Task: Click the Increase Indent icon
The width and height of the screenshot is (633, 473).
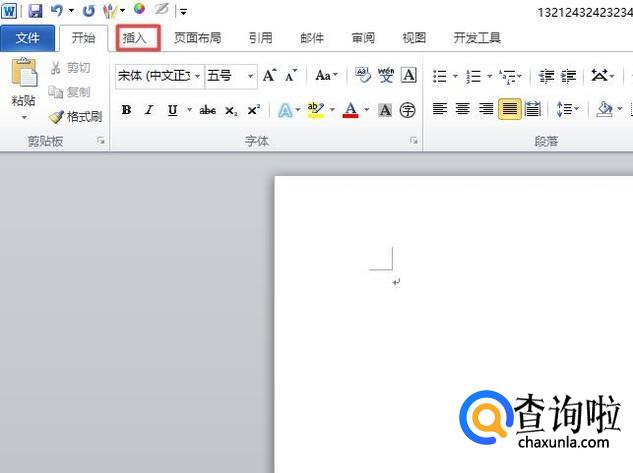Action: (568, 75)
